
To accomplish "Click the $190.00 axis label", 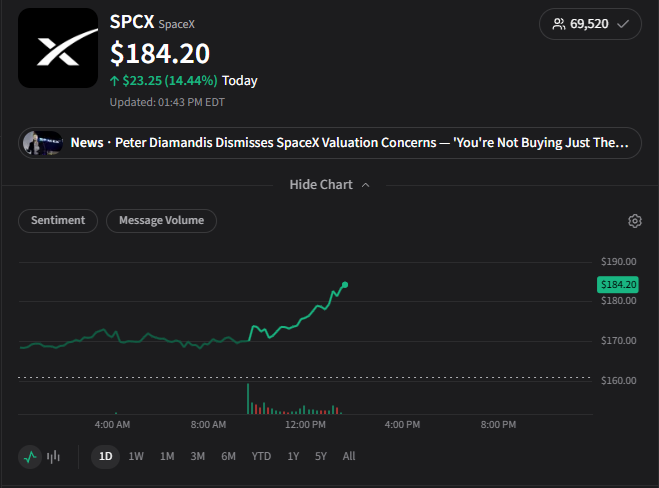I will click(x=618, y=262).
